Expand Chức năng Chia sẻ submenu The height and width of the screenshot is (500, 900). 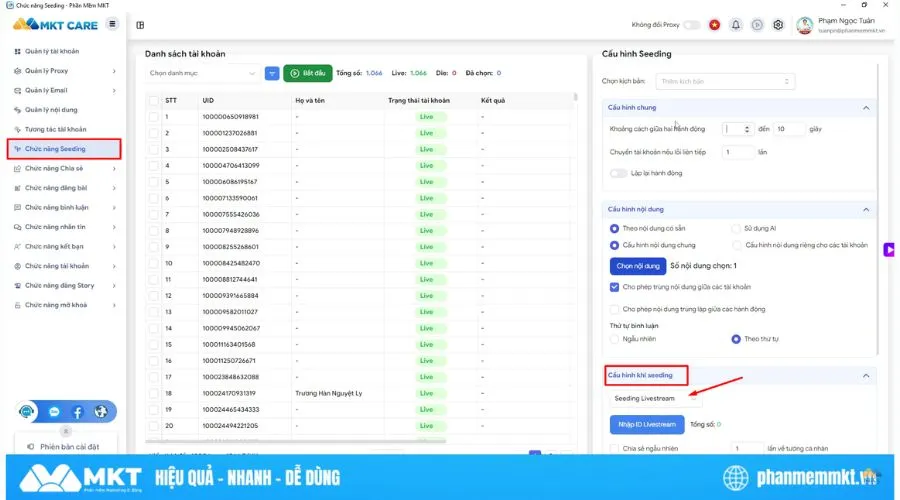click(x=114, y=169)
